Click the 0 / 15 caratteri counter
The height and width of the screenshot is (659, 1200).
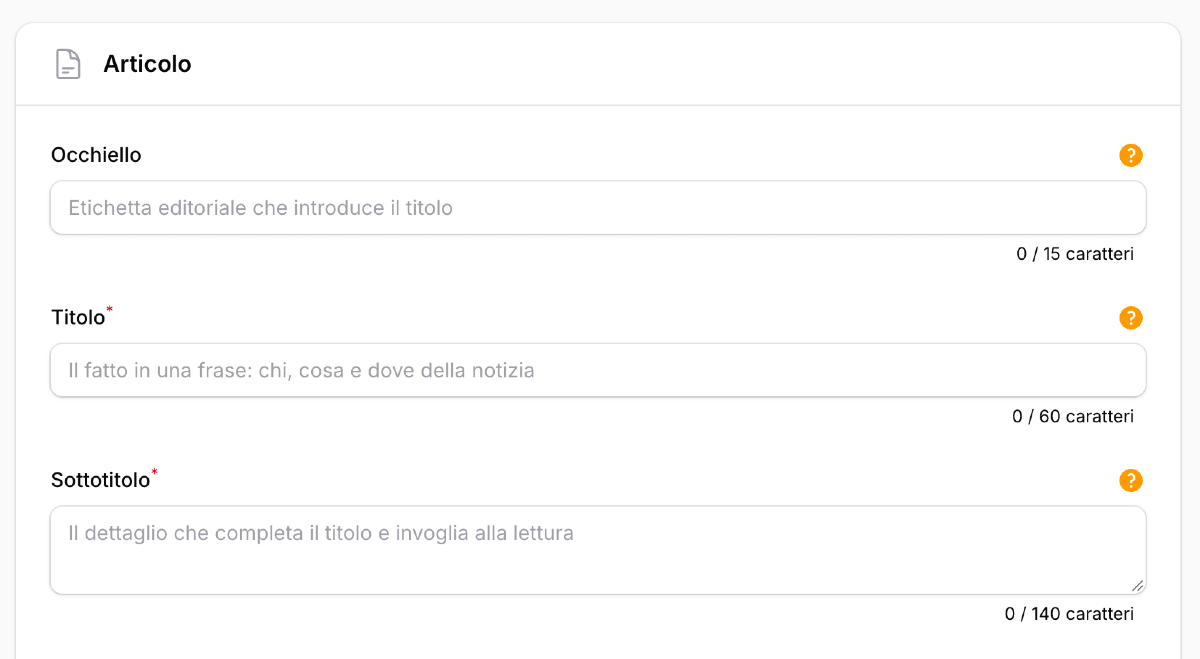pos(1075,254)
